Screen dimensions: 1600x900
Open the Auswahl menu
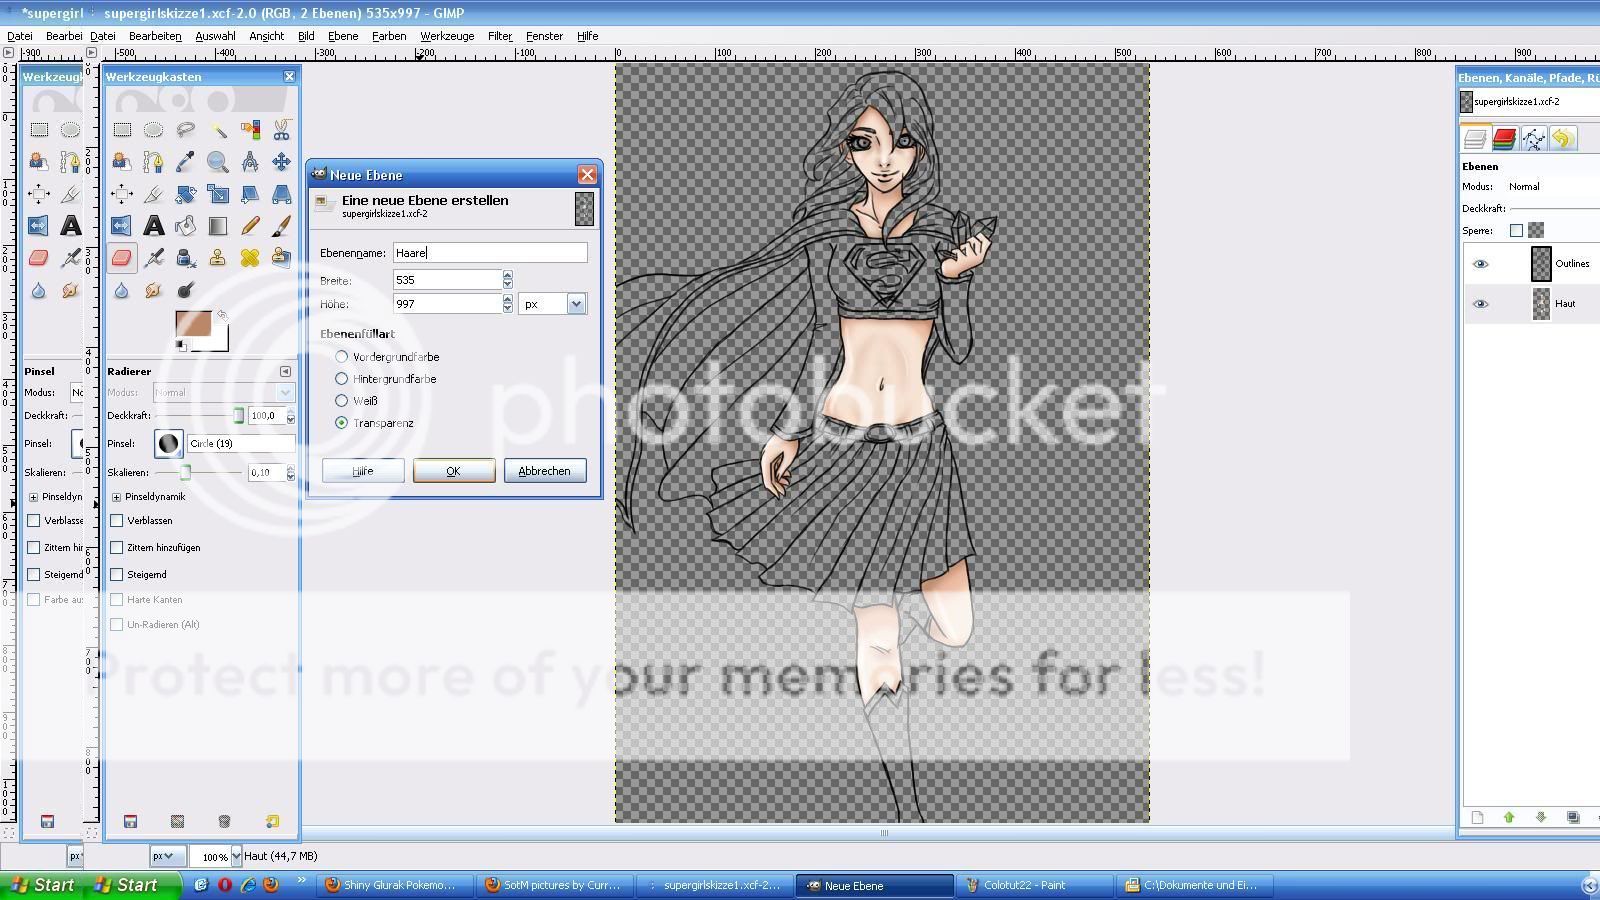point(215,36)
